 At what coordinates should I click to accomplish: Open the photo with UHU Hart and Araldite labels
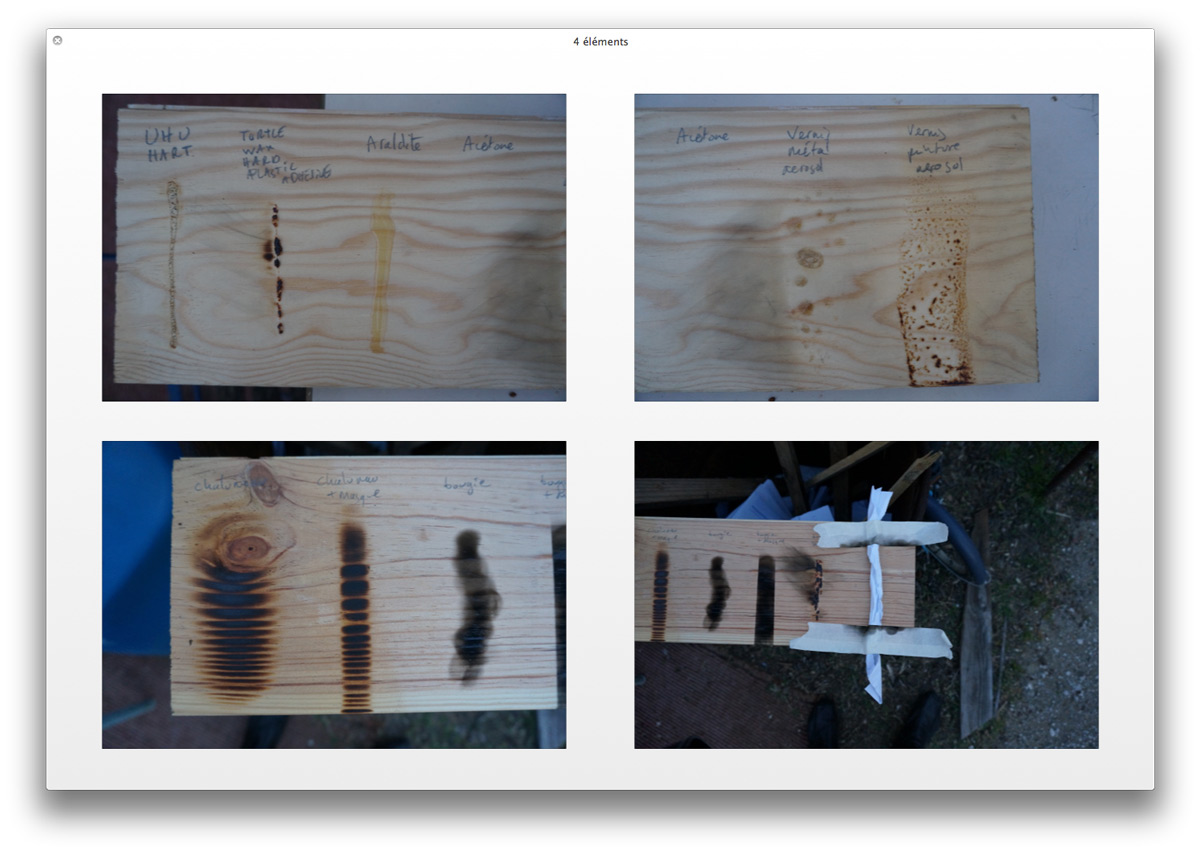click(334, 248)
